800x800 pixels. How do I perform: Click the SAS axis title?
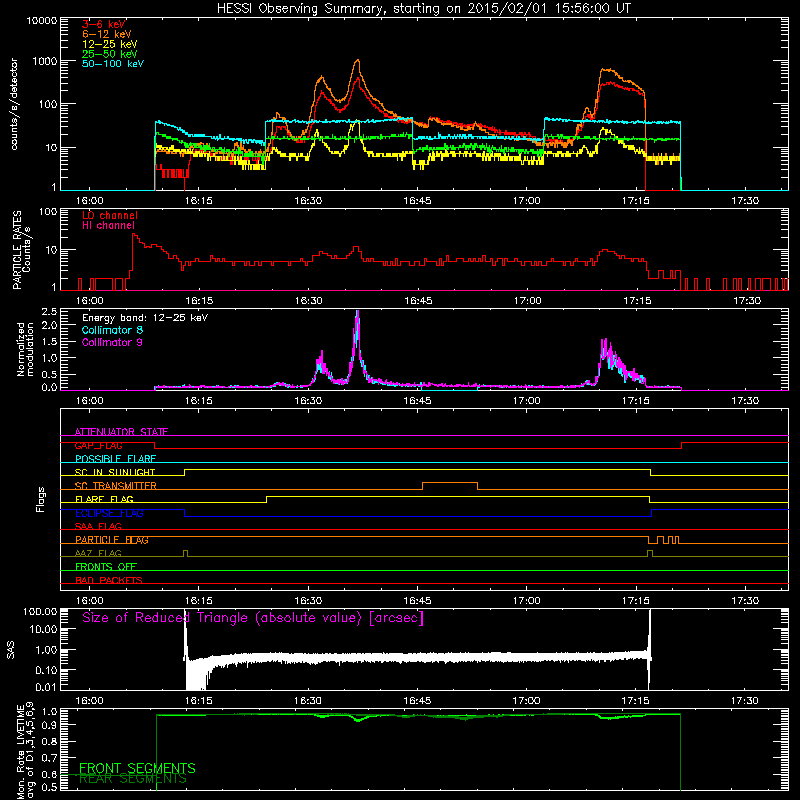pos(11,650)
